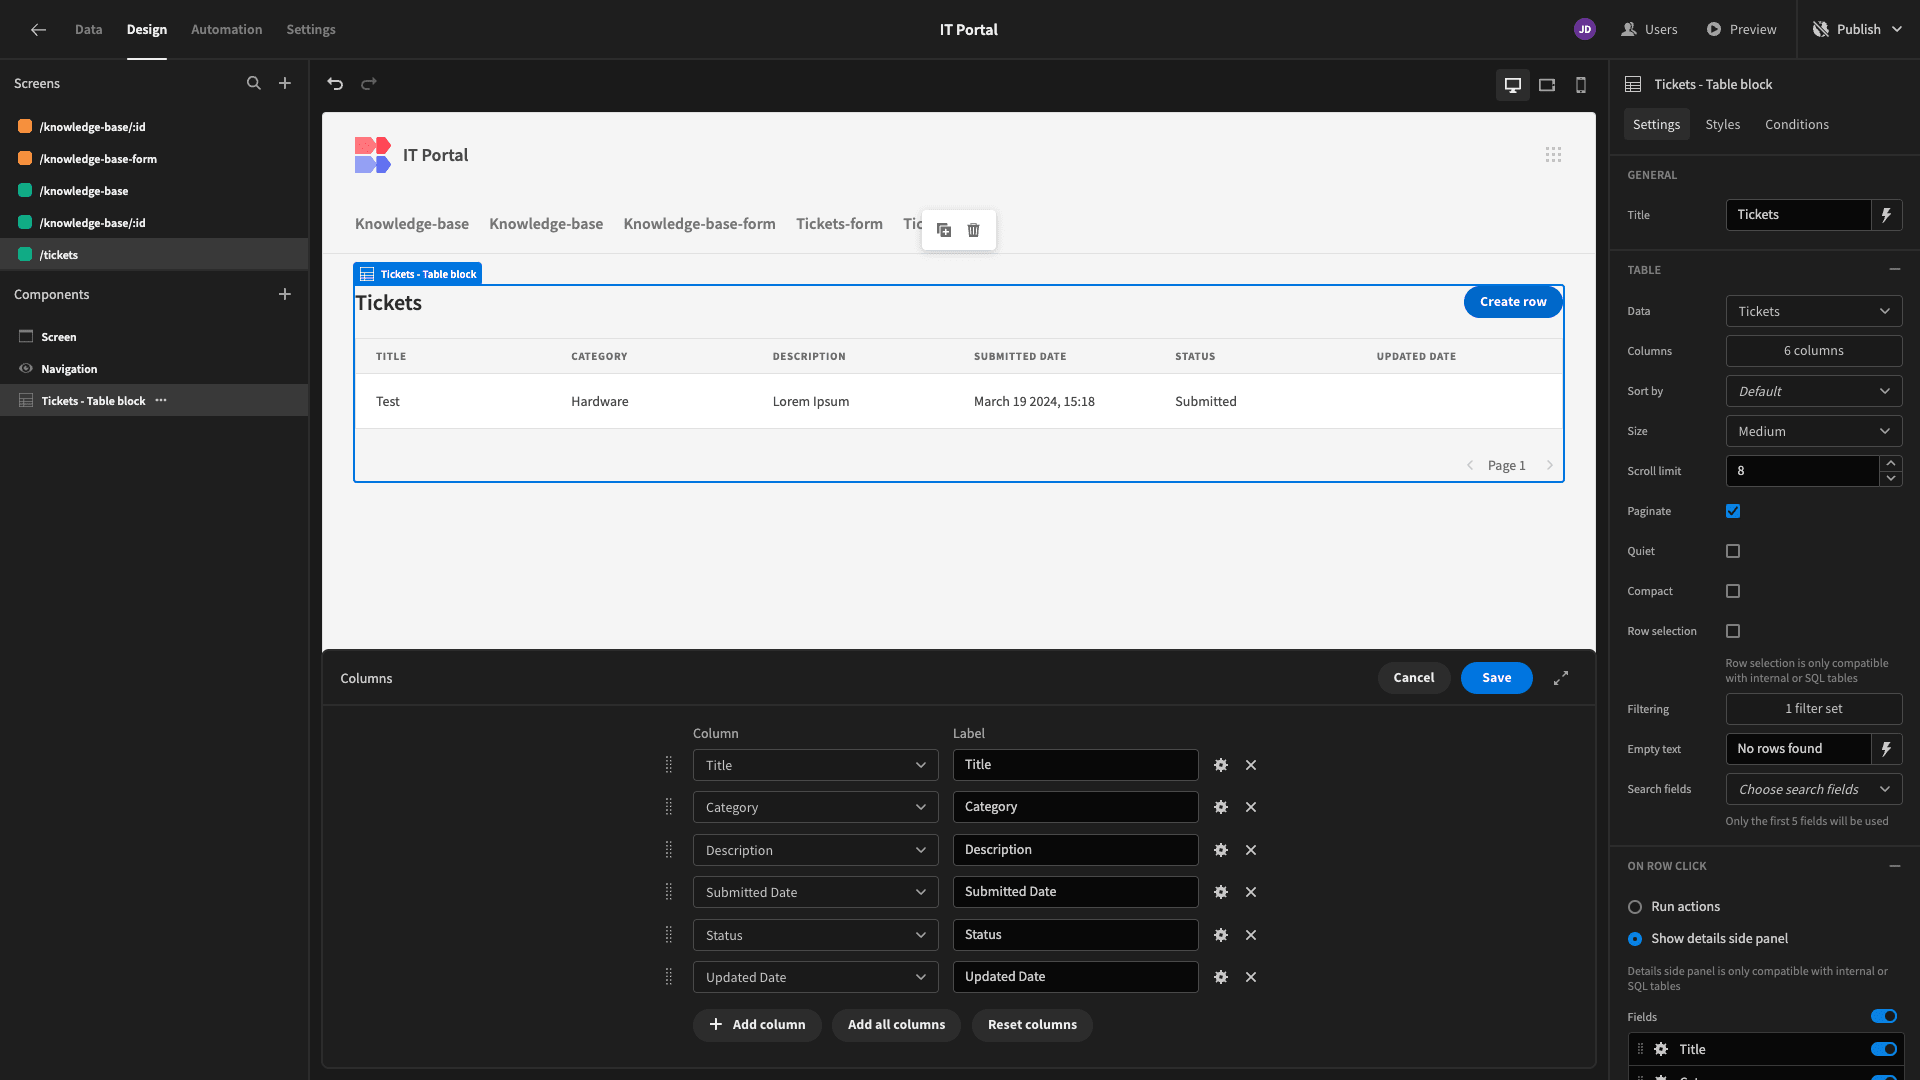Collapse the TABLE section

pyautogui.click(x=1894, y=270)
